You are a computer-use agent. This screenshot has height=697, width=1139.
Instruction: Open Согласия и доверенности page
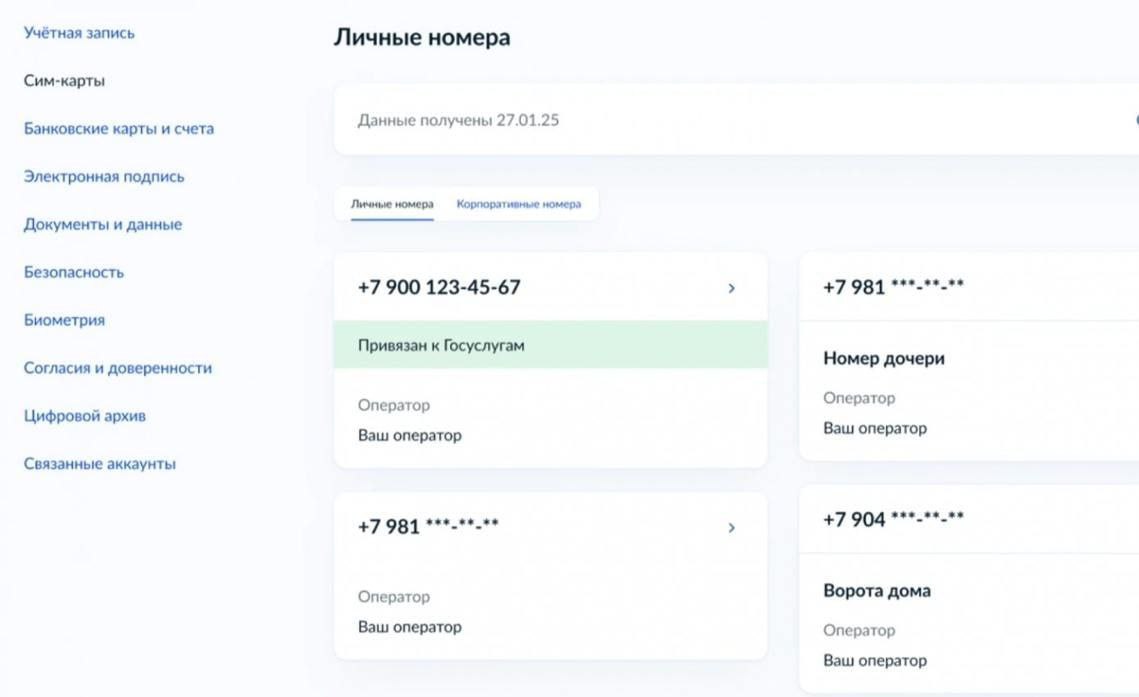(x=118, y=368)
